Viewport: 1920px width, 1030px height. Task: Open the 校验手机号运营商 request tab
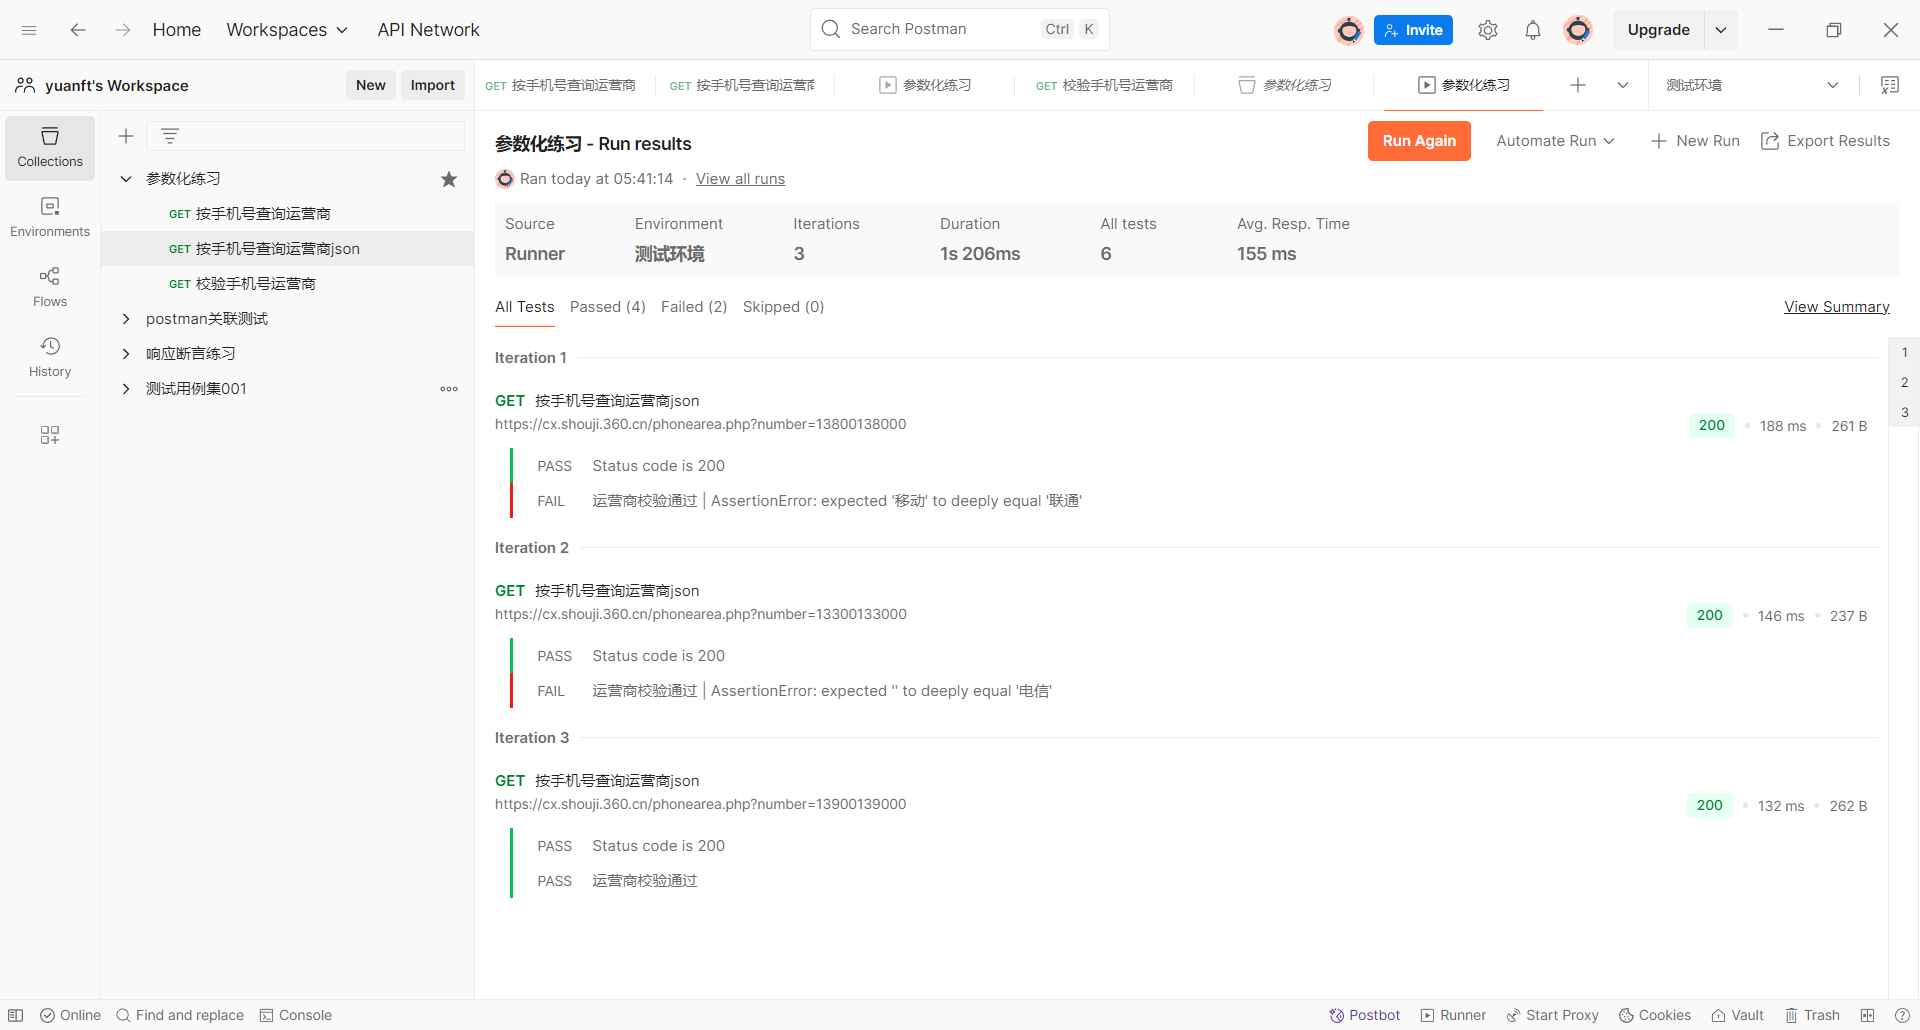coord(1104,85)
